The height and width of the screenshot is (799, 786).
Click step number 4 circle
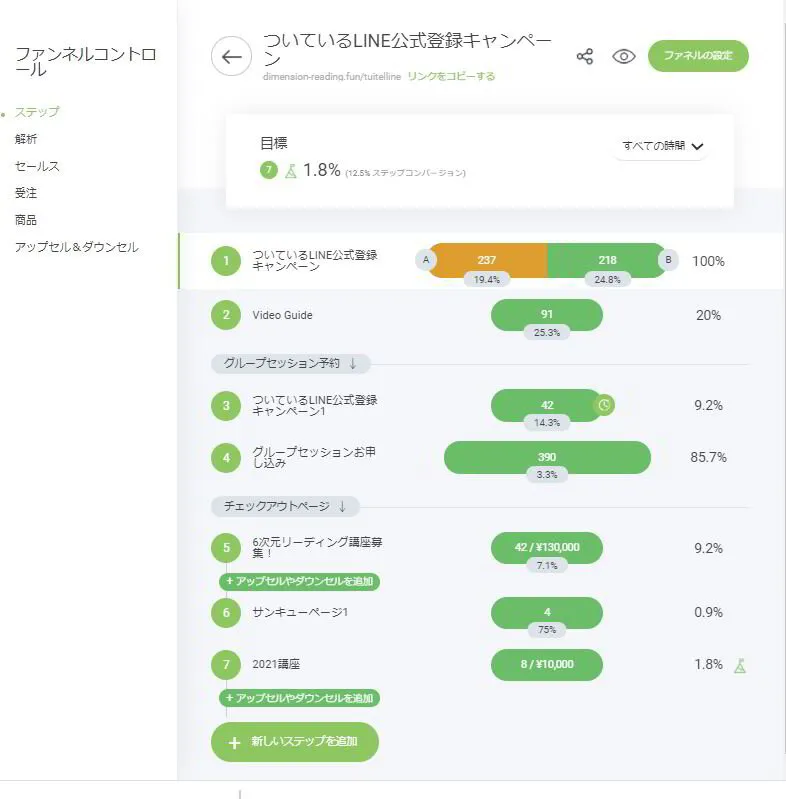(226, 458)
